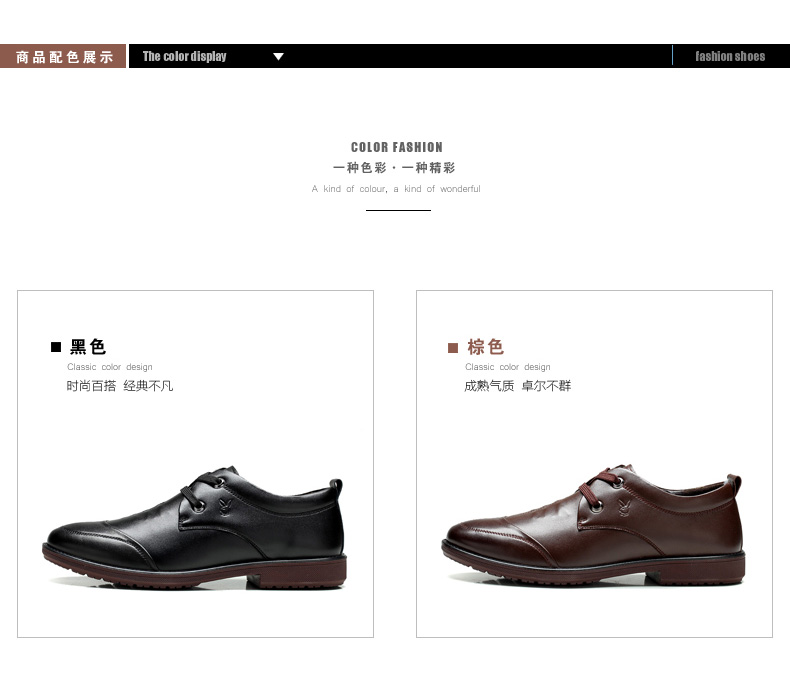Click the brown square color swatch

453,348
